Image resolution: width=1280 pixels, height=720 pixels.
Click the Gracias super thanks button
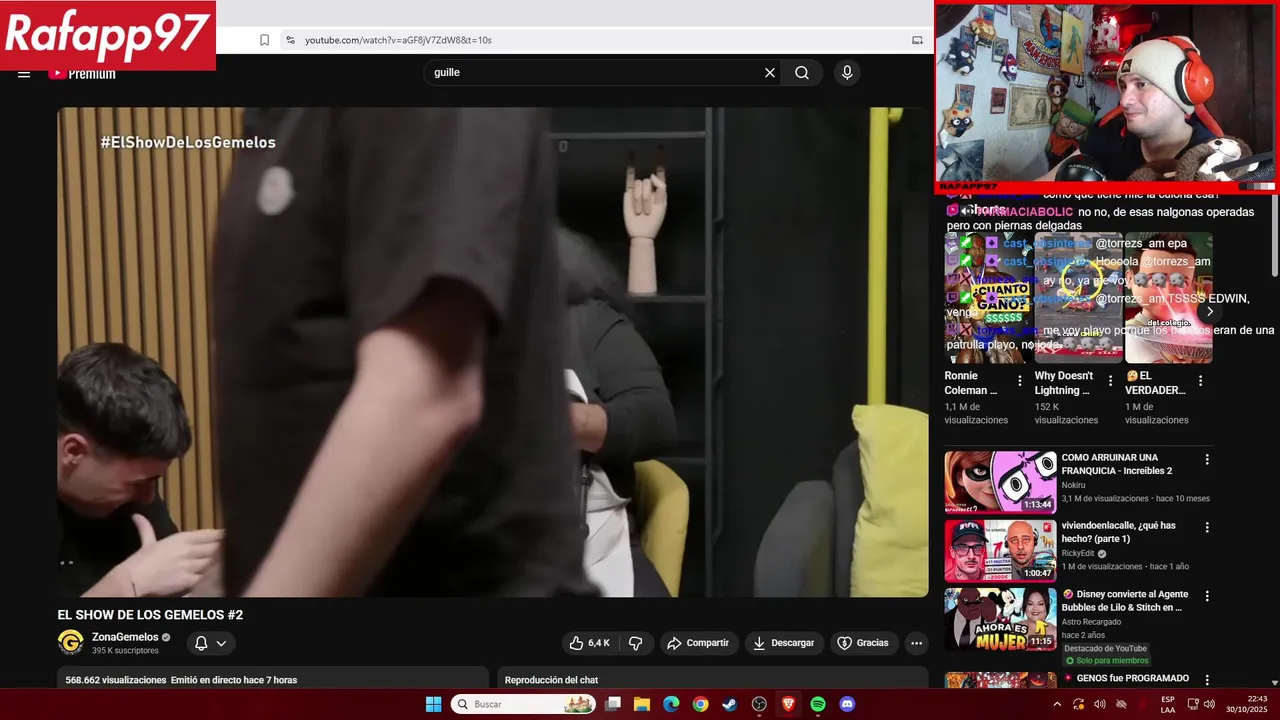point(863,643)
